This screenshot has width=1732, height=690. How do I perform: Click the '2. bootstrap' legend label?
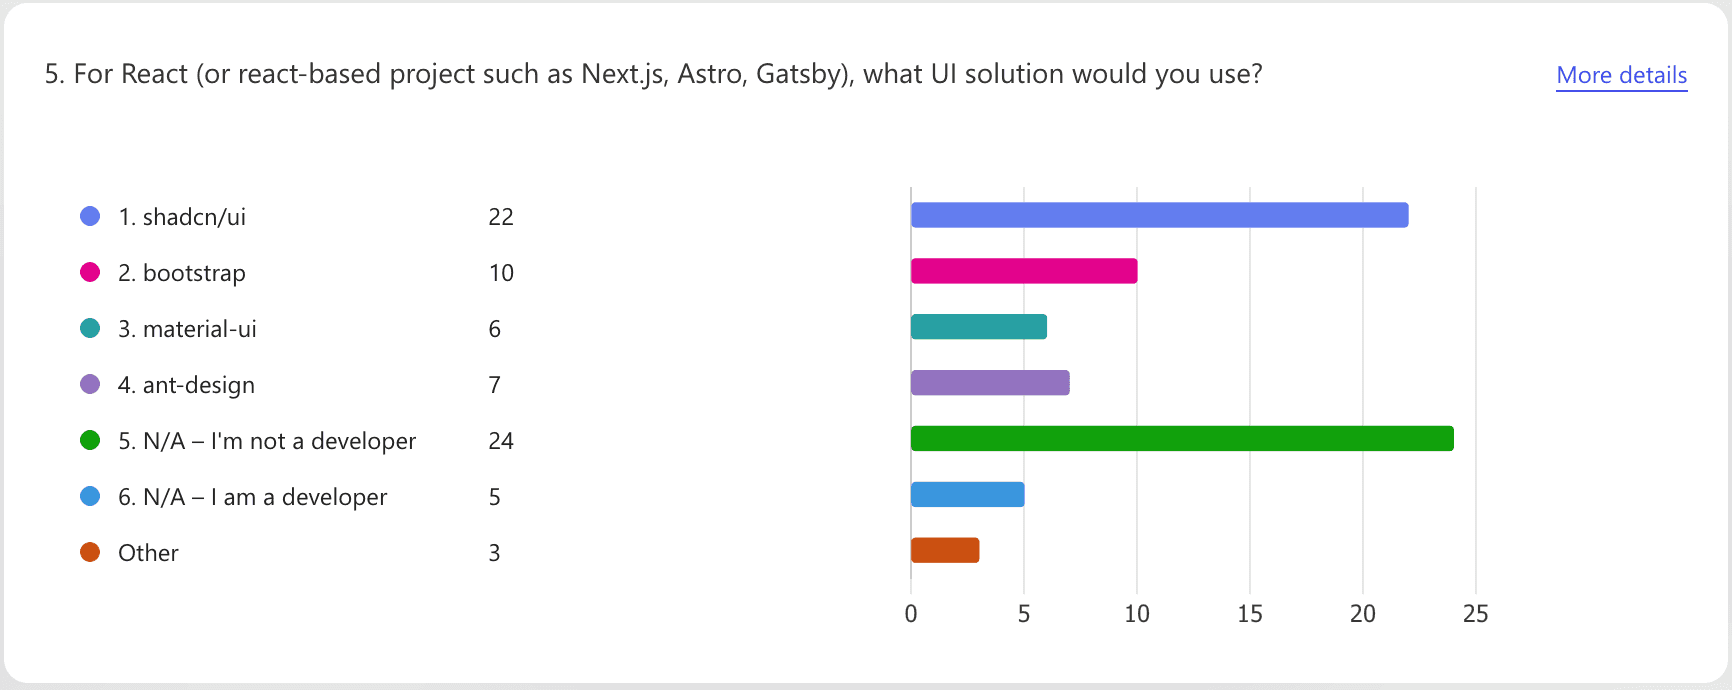pos(182,273)
